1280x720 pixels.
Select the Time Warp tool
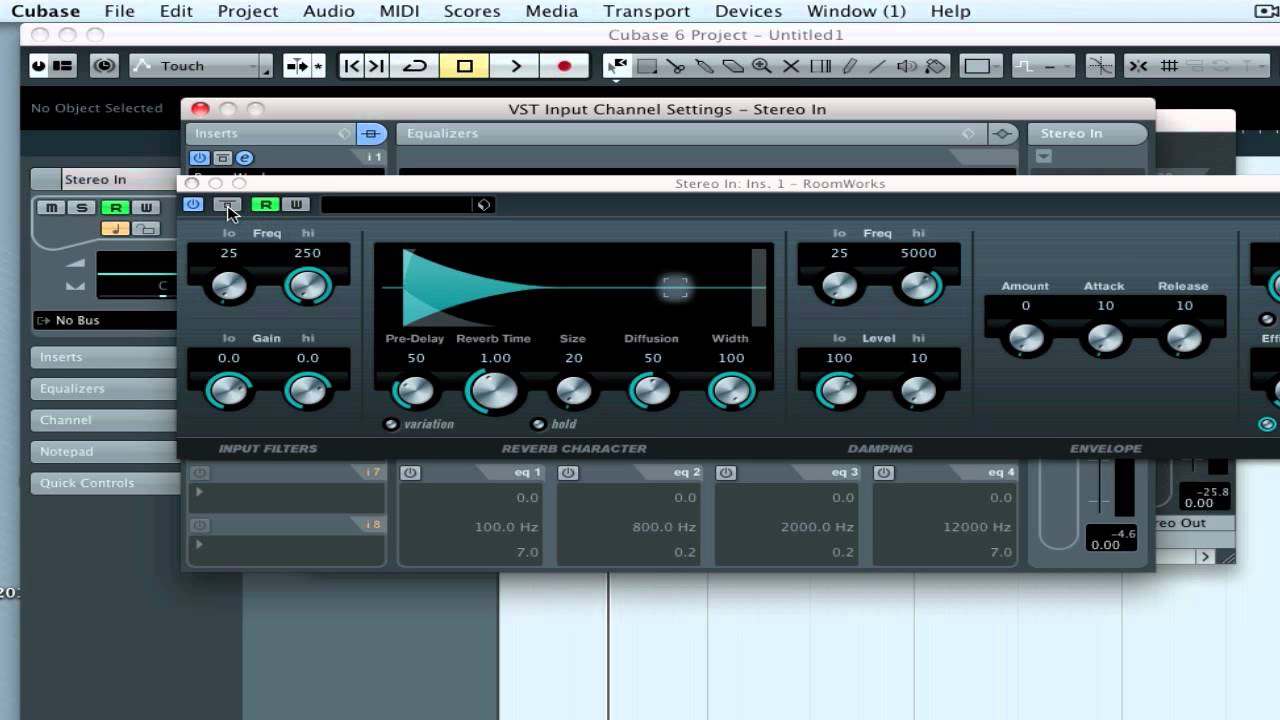pos(820,66)
